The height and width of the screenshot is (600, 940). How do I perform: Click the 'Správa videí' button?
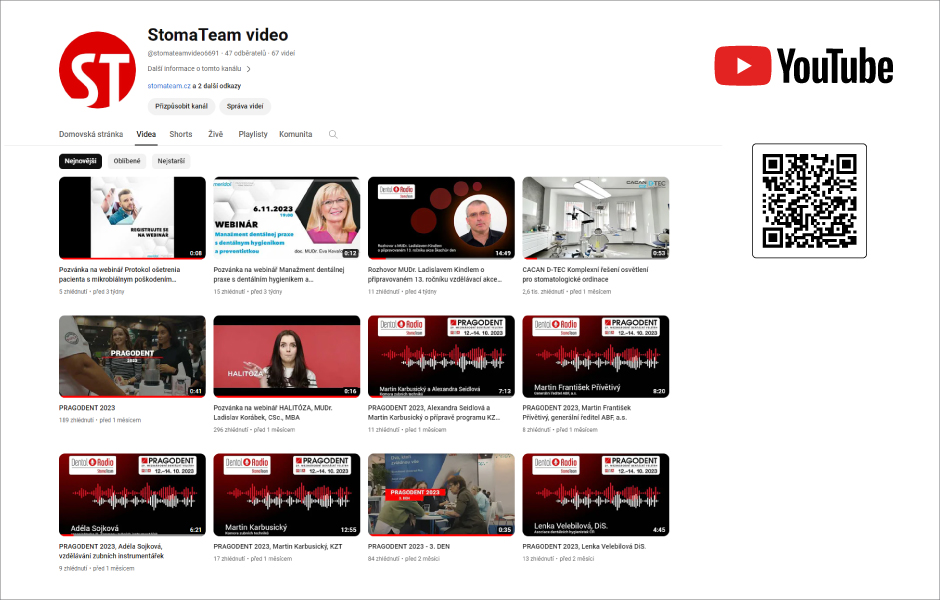[x=245, y=106]
